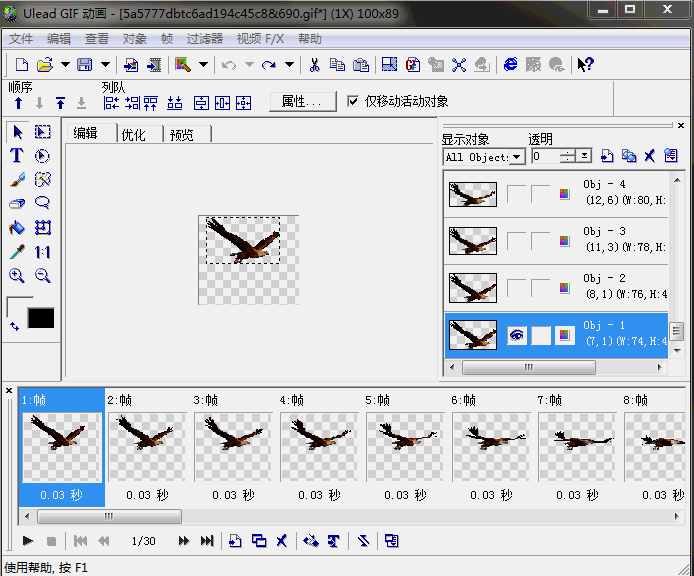Toggle lock box for Obj - 4
Image resolution: width=694 pixels, height=576 pixels.
coord(541,194)
